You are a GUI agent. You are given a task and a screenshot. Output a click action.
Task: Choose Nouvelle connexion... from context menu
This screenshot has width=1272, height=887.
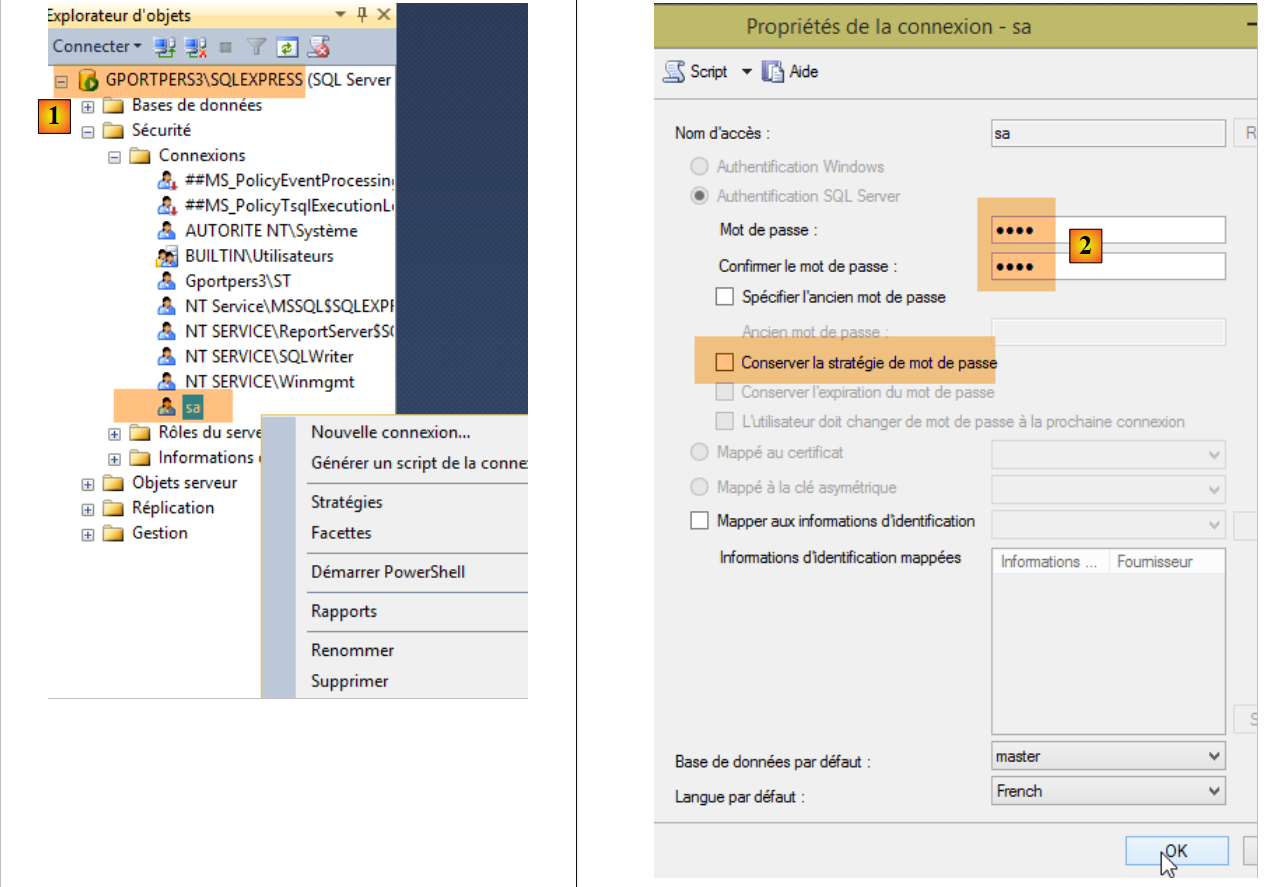[x=391, y=432]
